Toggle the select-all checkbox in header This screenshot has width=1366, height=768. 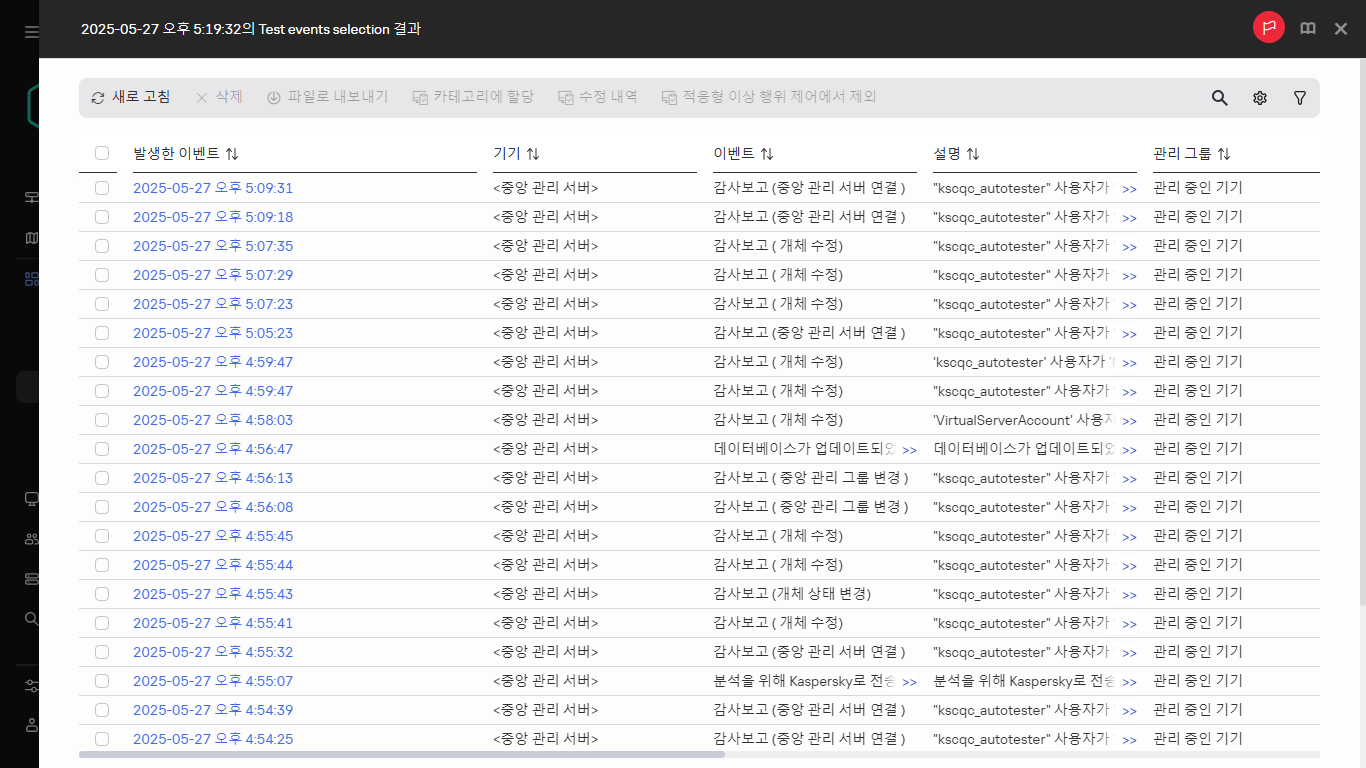click(x=102, y=153)
